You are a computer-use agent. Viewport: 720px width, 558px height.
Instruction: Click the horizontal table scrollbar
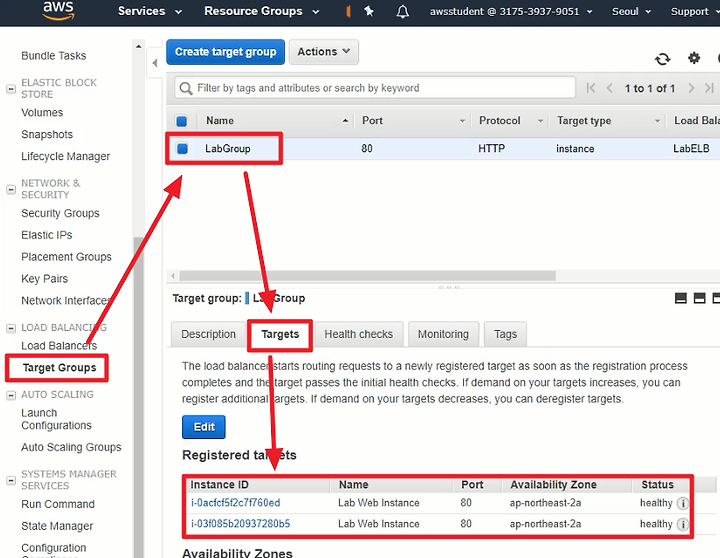tap(367, 276)
